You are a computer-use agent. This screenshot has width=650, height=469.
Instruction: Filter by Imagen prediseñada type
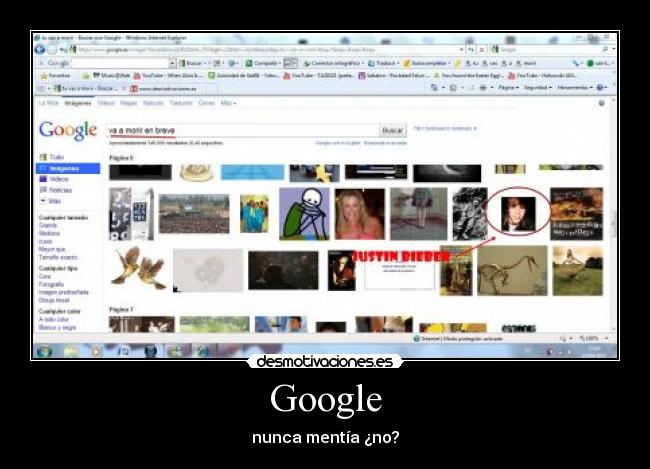click(63, 292)
